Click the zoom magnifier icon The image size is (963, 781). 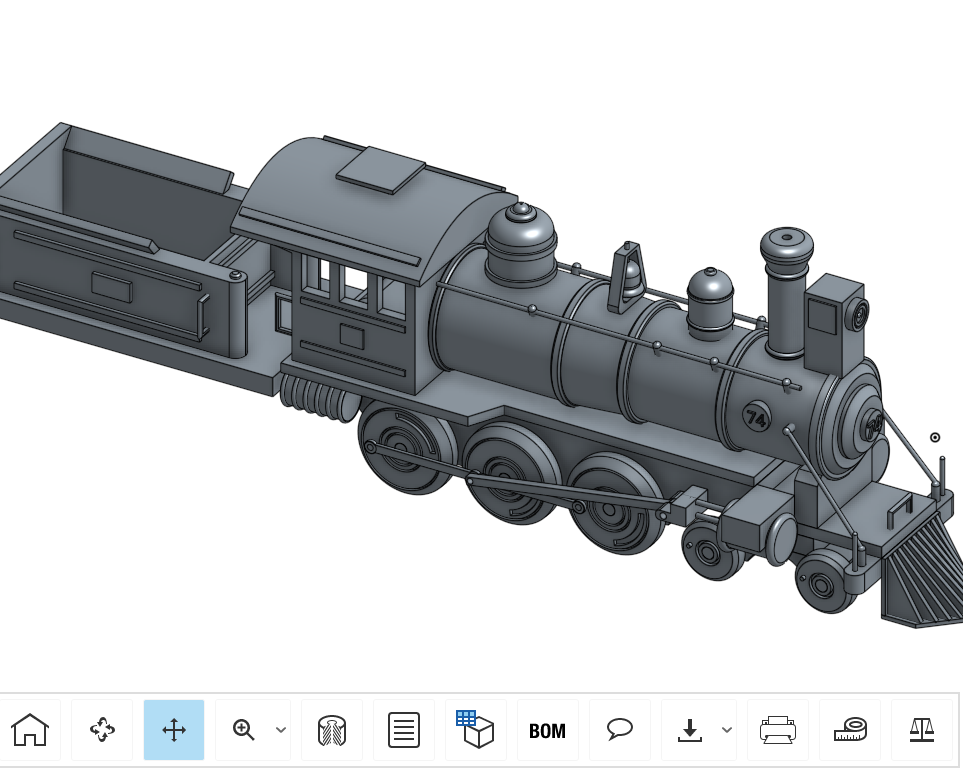pyautogui.click(x=243, y=730)
